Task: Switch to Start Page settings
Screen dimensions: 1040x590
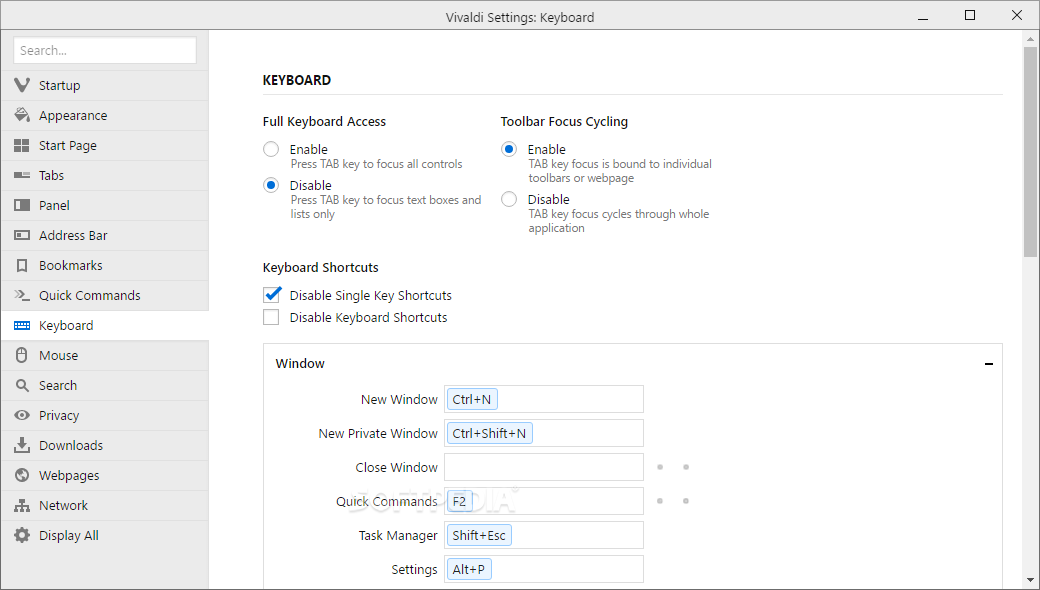Action: [105, 145]
